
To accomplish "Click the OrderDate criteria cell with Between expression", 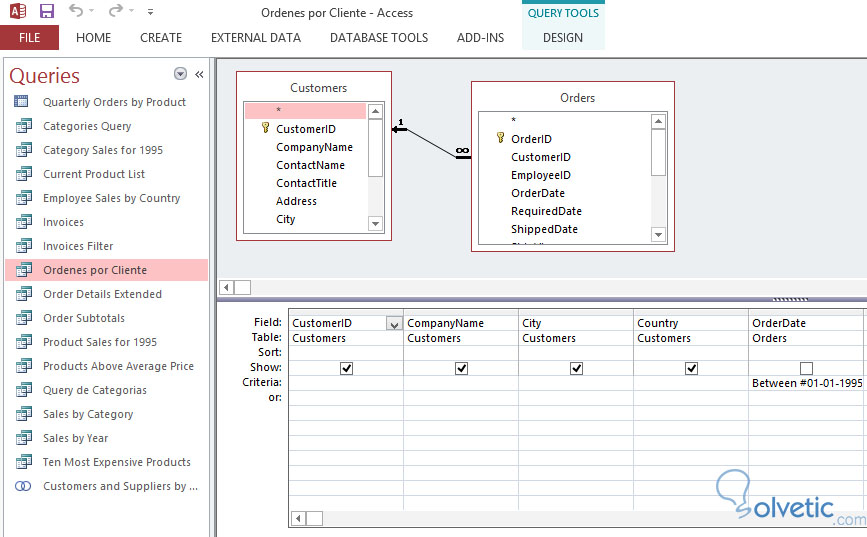I will pyautogui.click(x=807, y=383).
